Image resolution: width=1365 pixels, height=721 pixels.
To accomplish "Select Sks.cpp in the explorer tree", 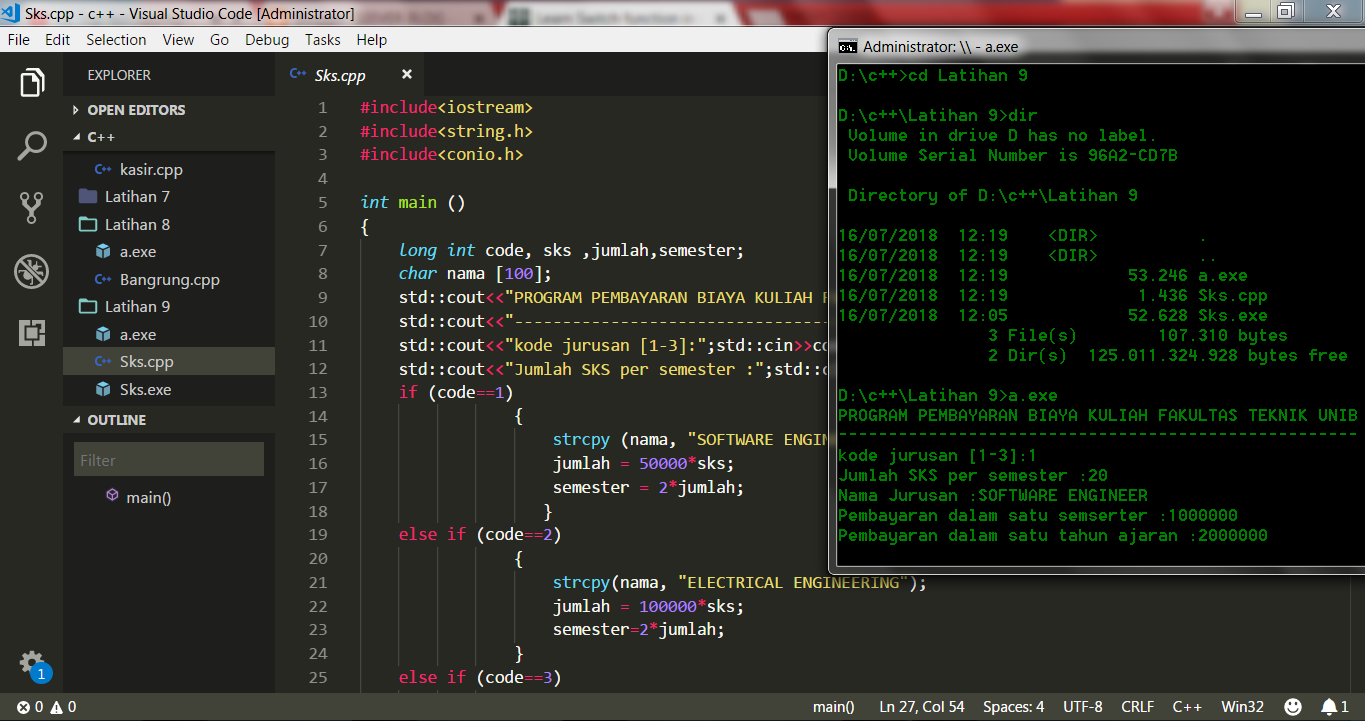I will (x=168, y=362).
